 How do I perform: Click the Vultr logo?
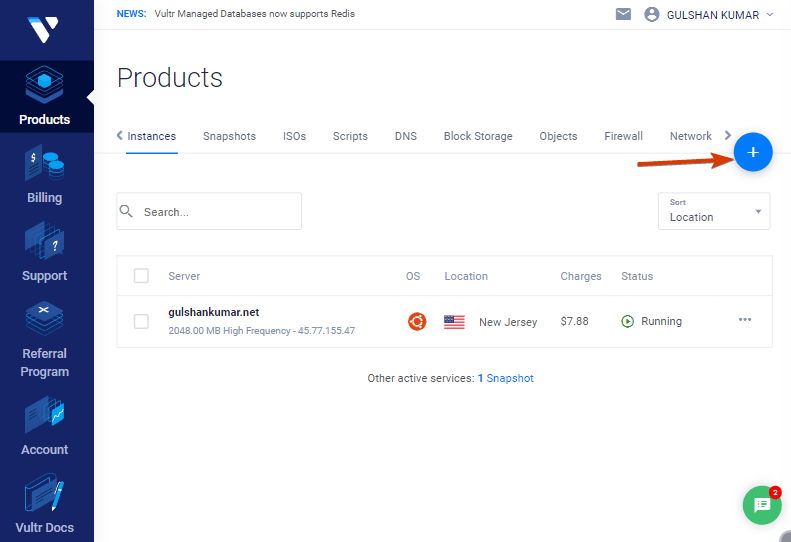coord(43,30)
